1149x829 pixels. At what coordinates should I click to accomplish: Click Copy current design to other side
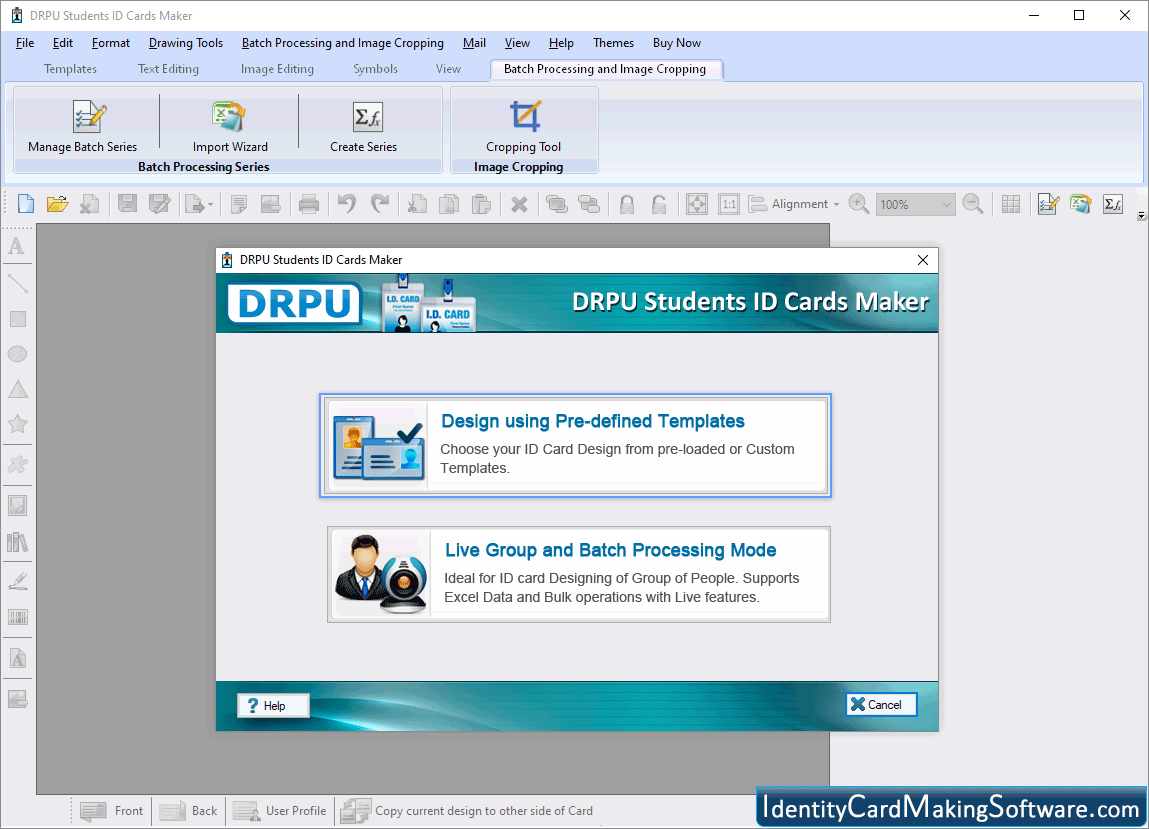click(467, 811)
